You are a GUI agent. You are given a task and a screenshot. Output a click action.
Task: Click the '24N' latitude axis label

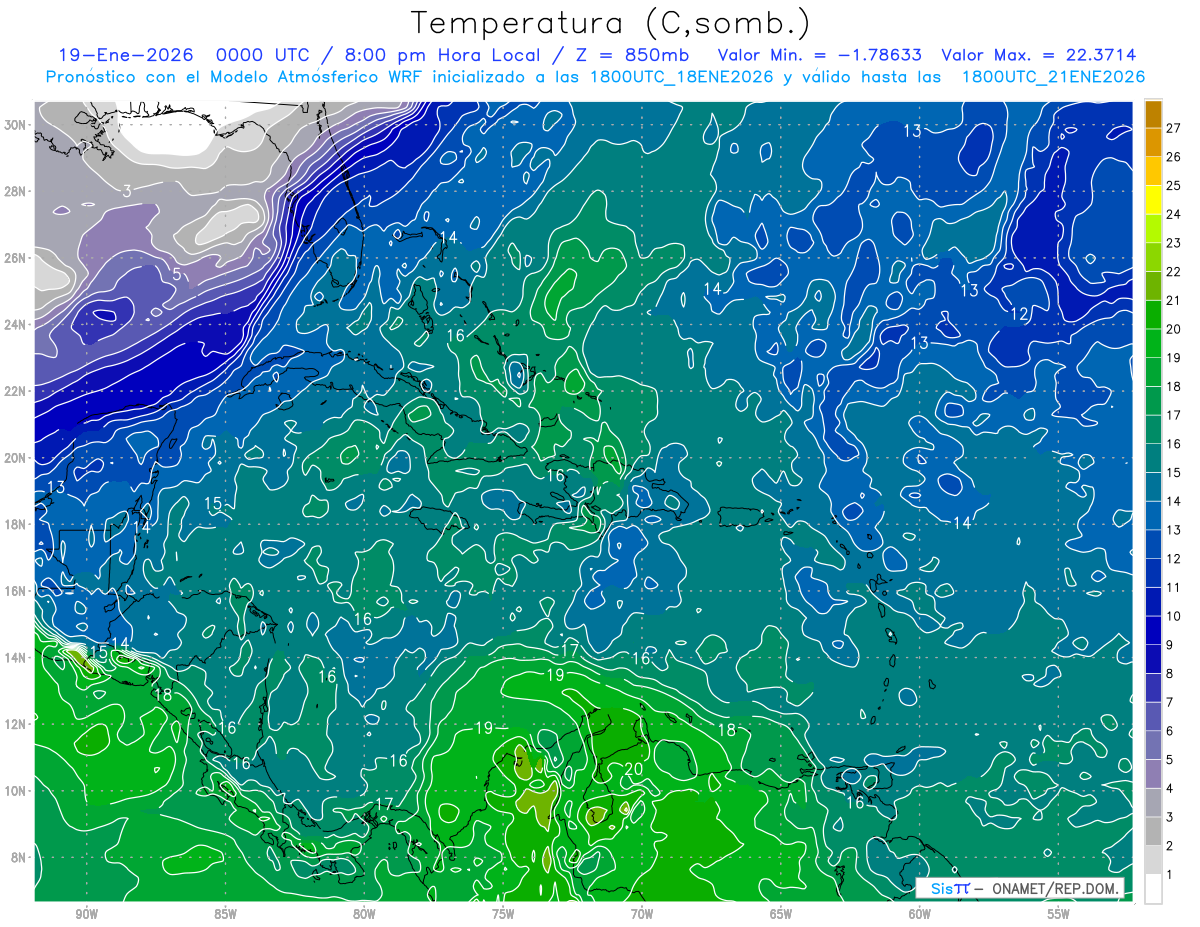(17, 325)
